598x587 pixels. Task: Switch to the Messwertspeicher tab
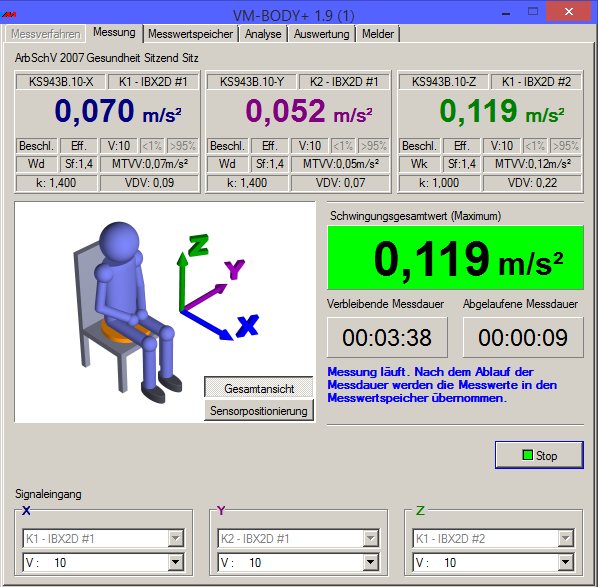click(190, 34)
